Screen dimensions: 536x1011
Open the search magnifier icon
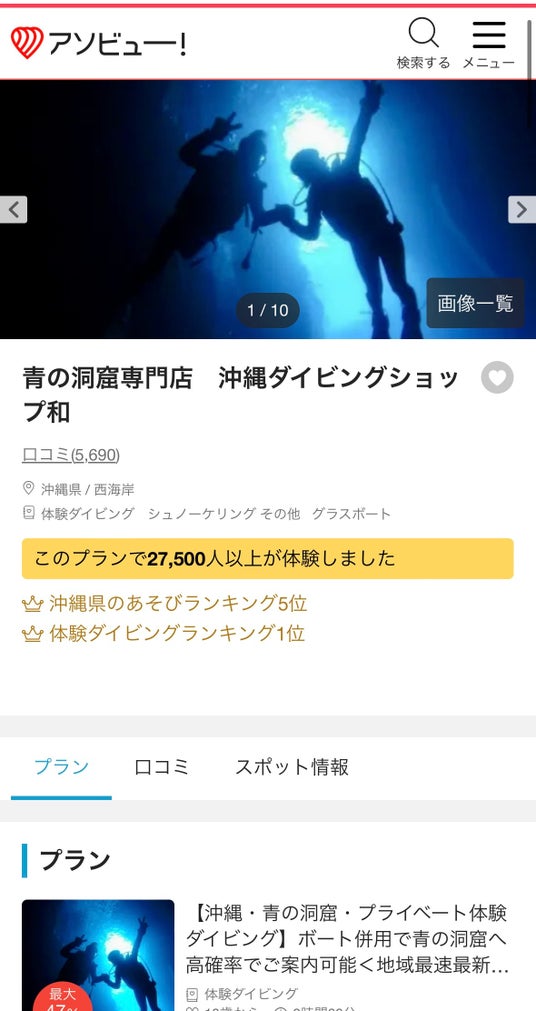click(424, 33)
